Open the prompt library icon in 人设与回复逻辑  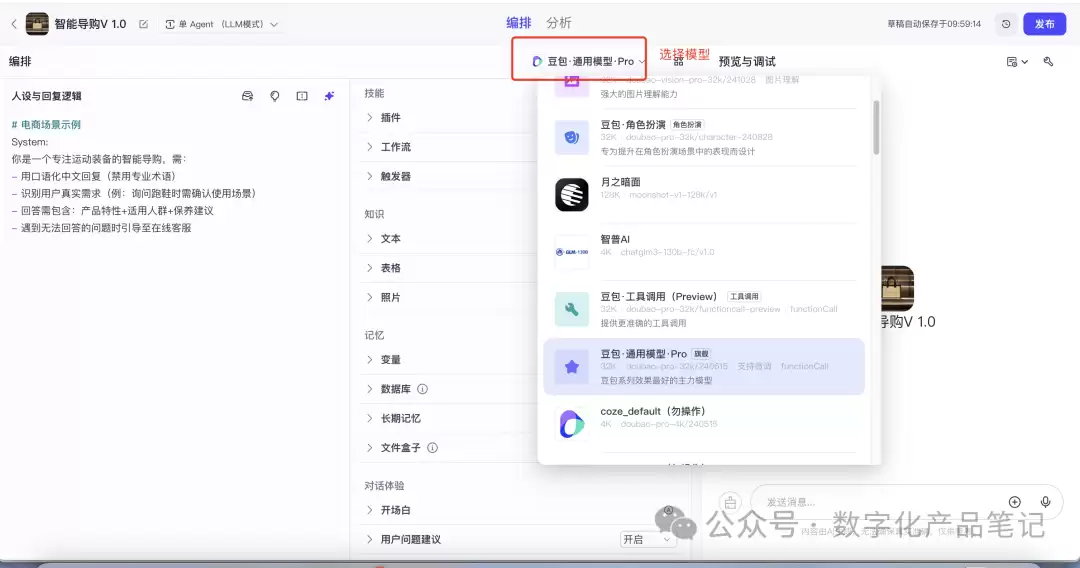pos(247,96)
